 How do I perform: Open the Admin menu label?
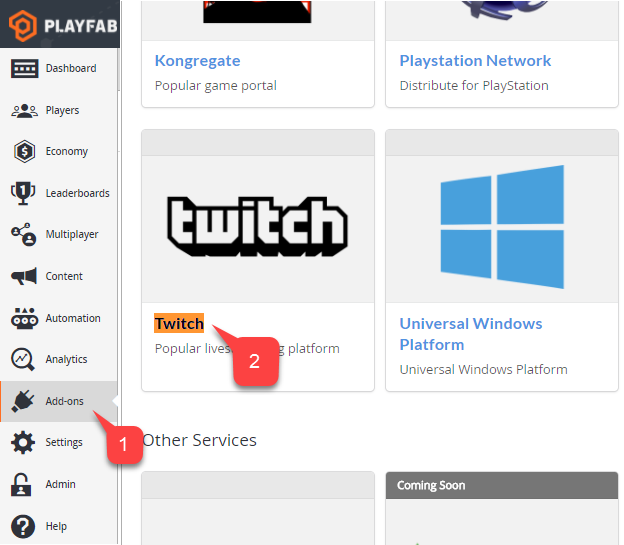[60, 484]
